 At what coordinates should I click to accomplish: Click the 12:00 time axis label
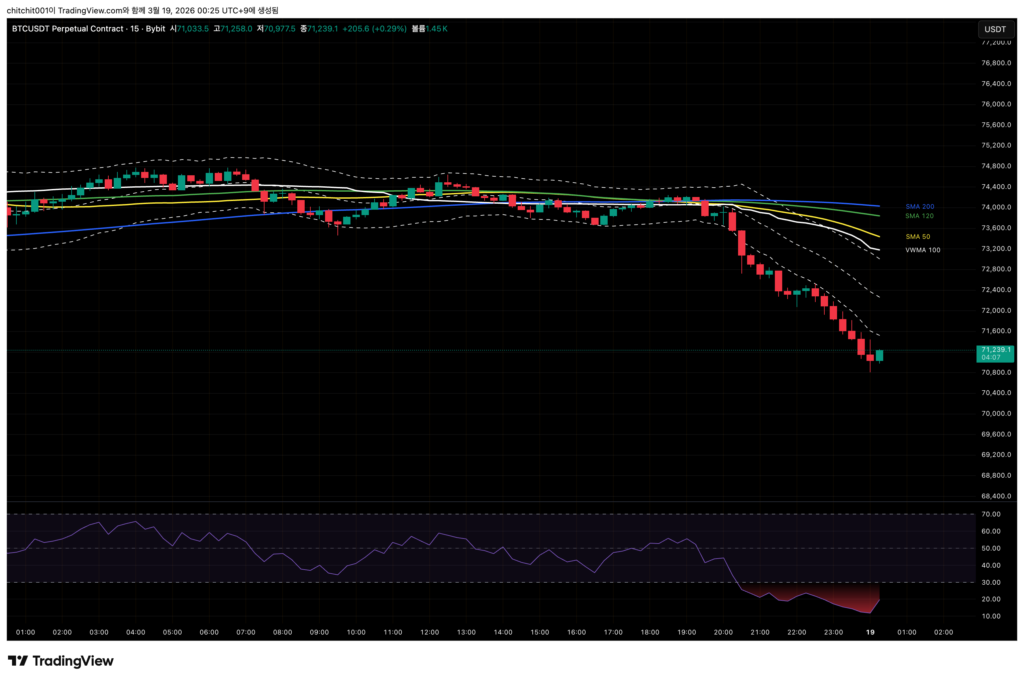coord(430,632)
